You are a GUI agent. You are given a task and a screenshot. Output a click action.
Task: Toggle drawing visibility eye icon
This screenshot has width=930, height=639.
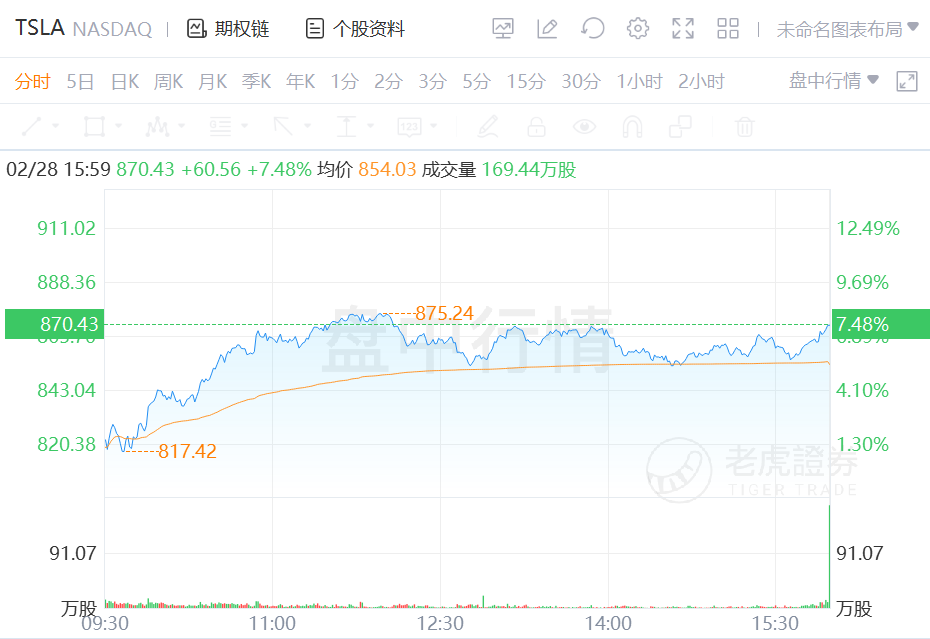[584, 127]
